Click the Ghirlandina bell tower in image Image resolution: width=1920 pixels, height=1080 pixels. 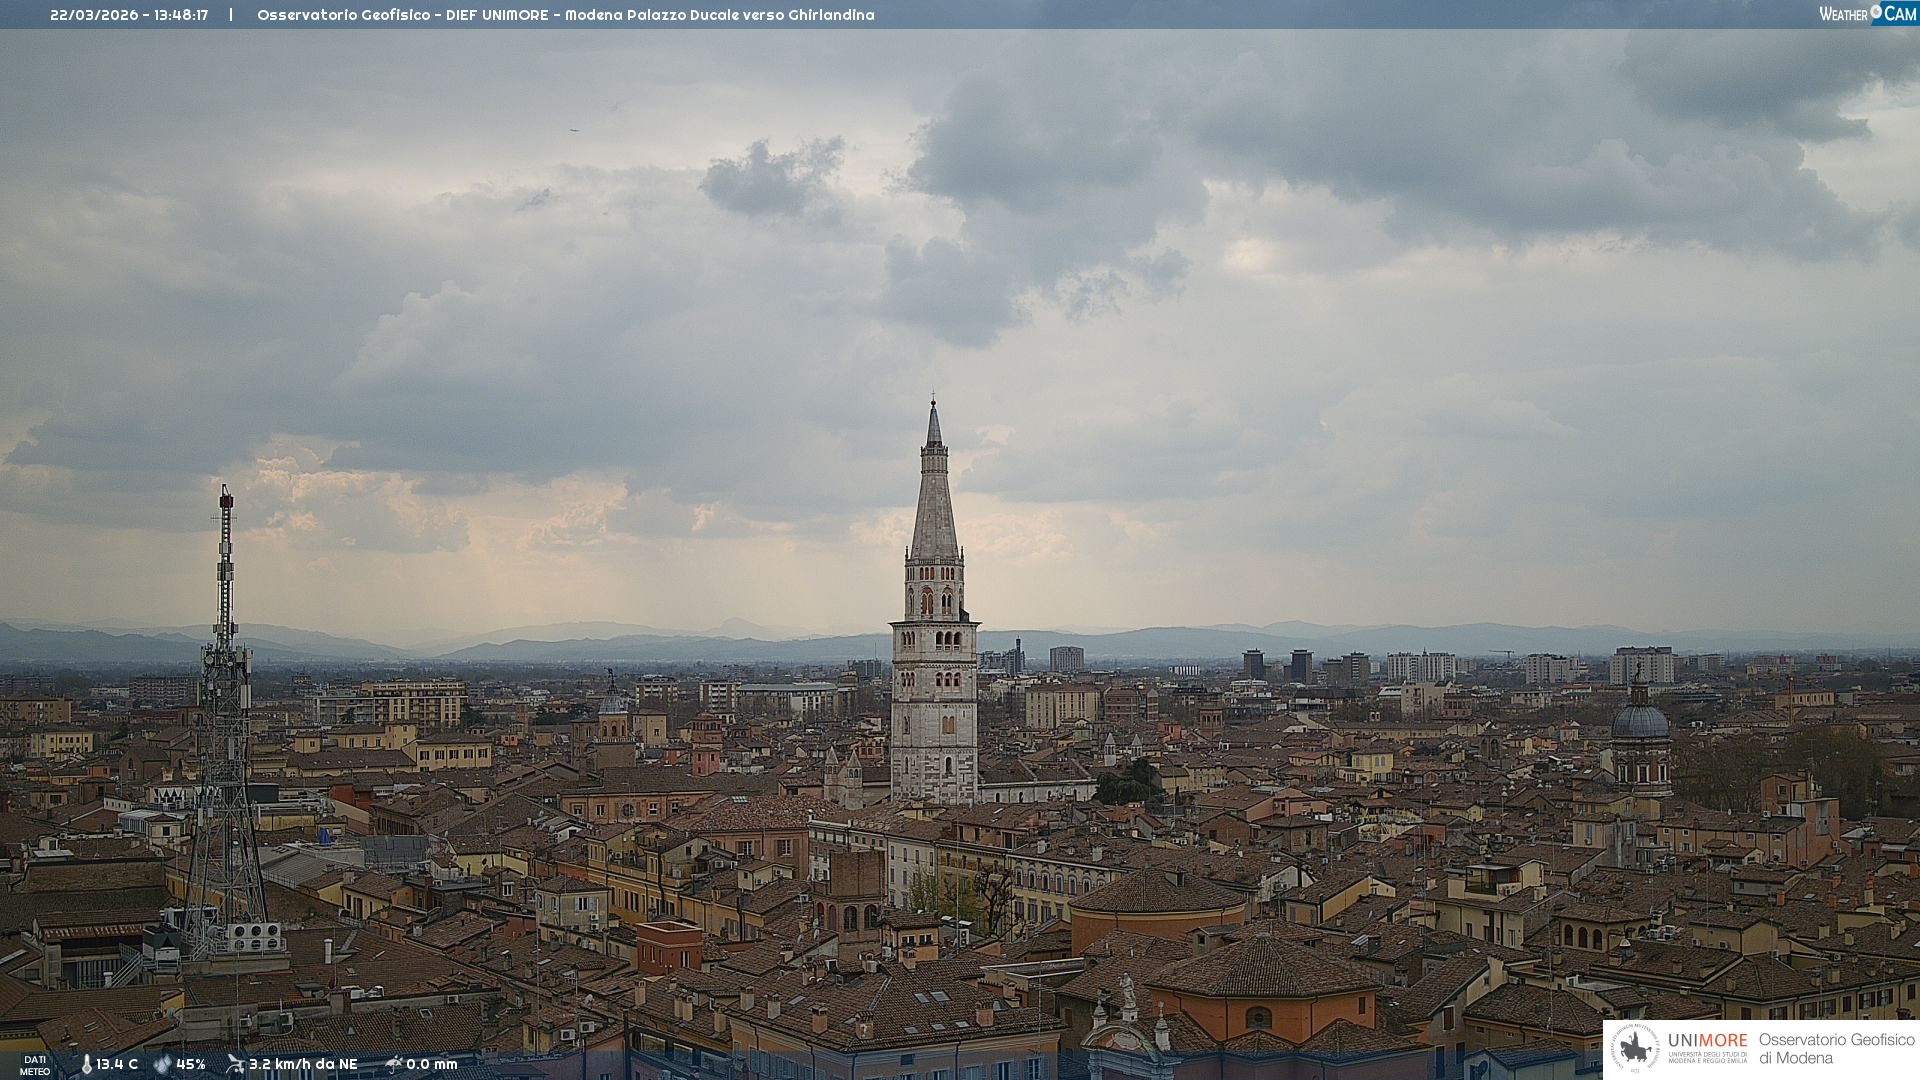[934, 650]
